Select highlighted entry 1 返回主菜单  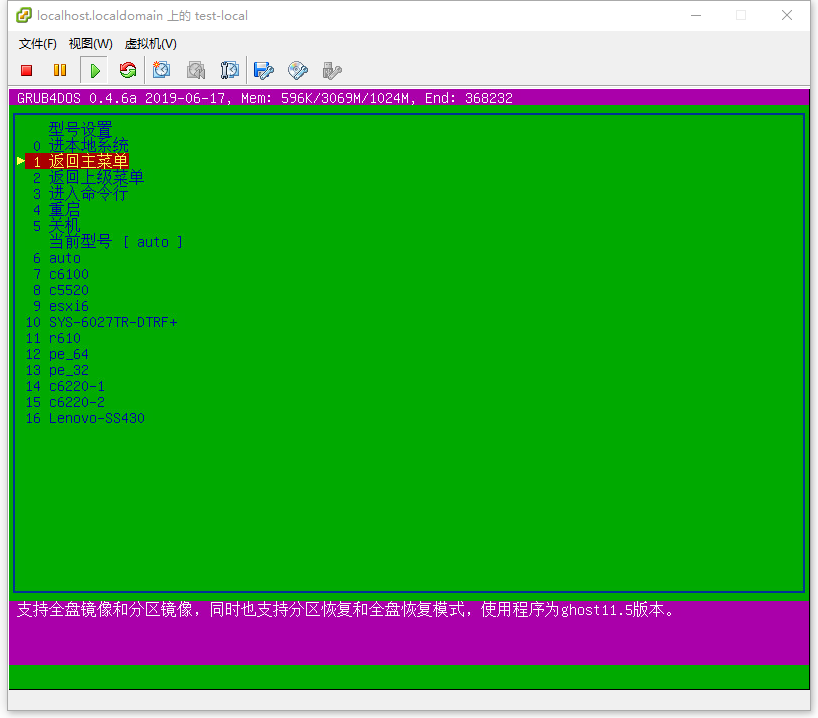[x=77, y=162]
